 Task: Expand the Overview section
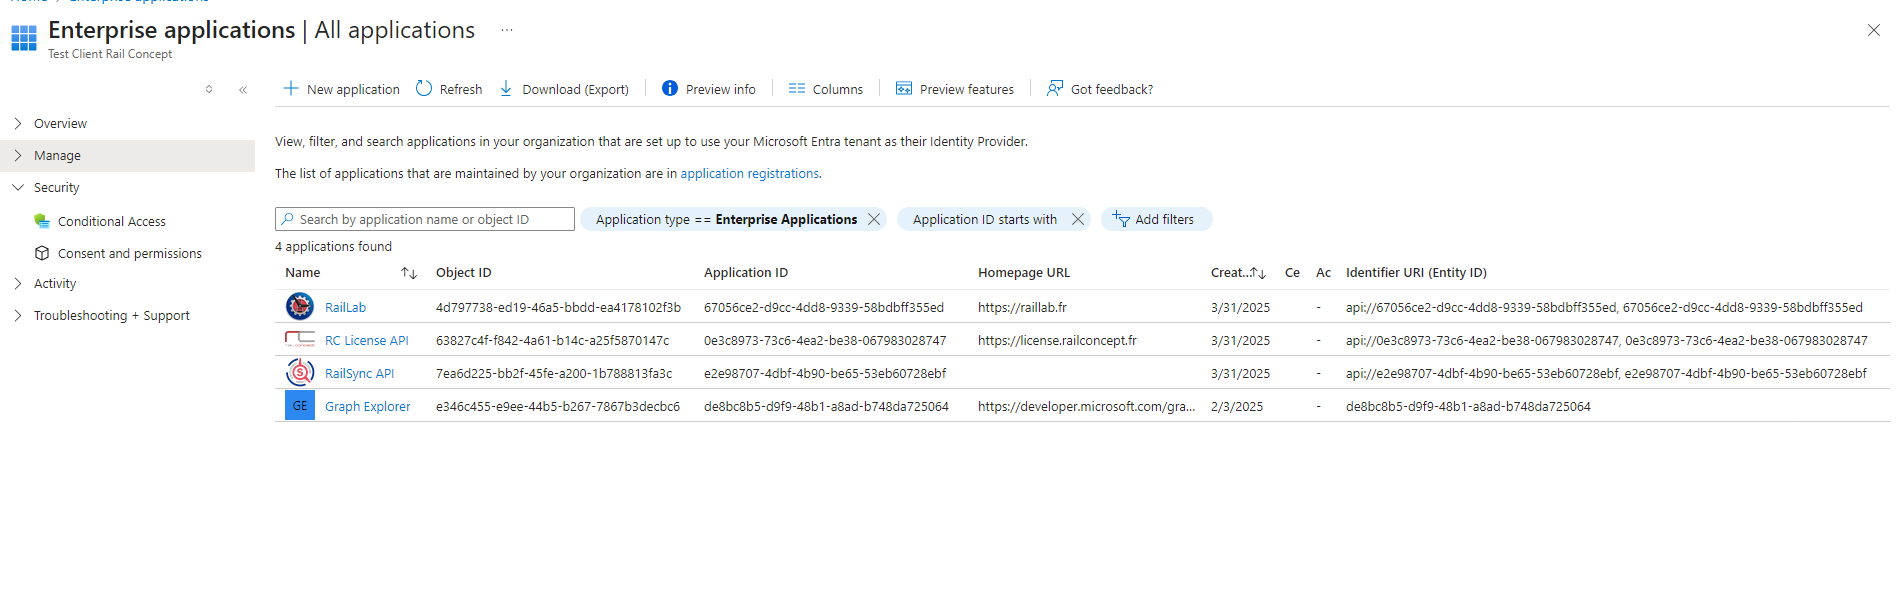[18, 124]
